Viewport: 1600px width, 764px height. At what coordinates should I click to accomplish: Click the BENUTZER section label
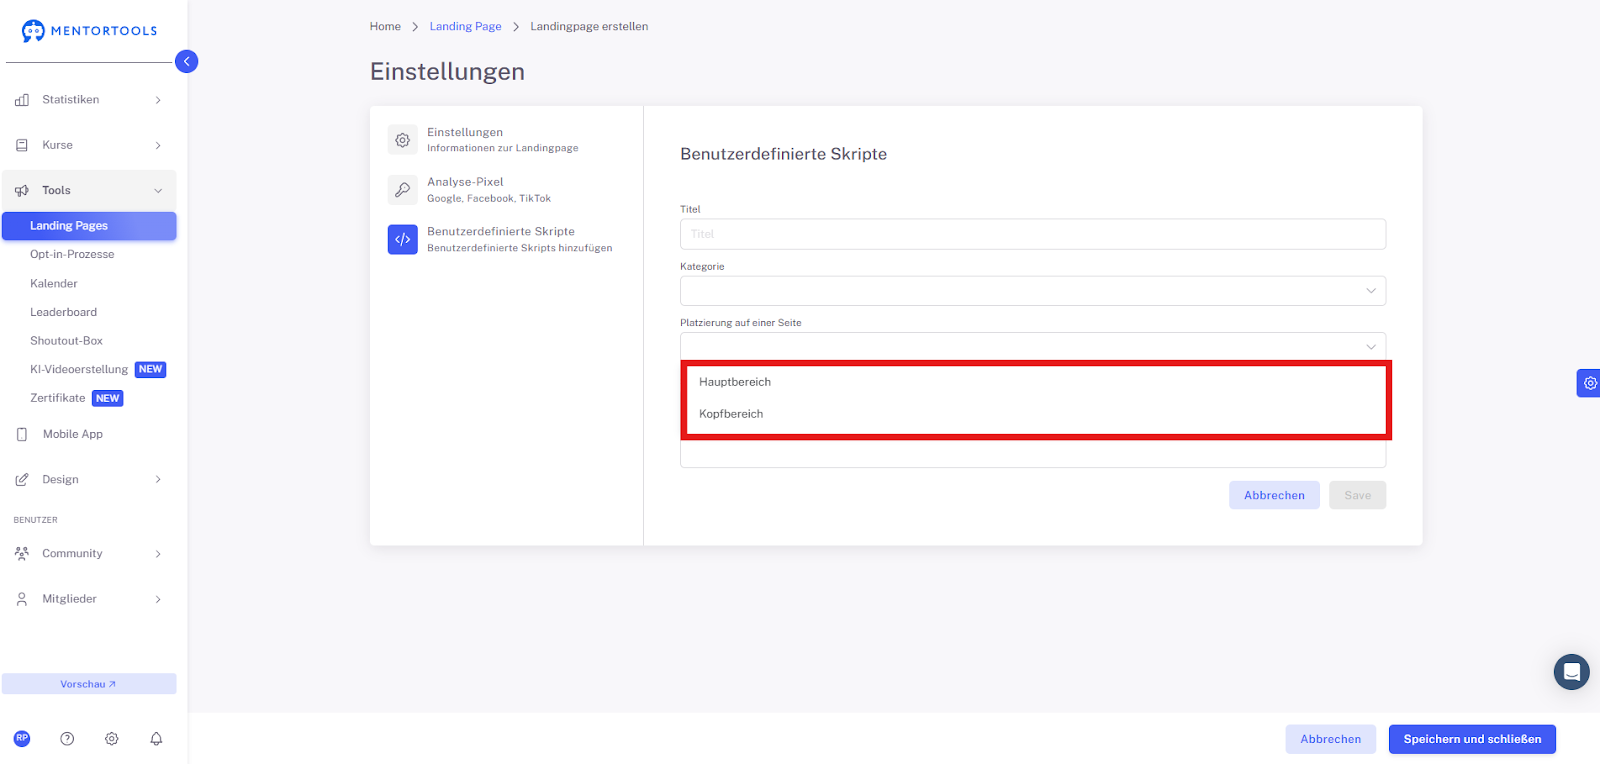click(x=35, y=520)
